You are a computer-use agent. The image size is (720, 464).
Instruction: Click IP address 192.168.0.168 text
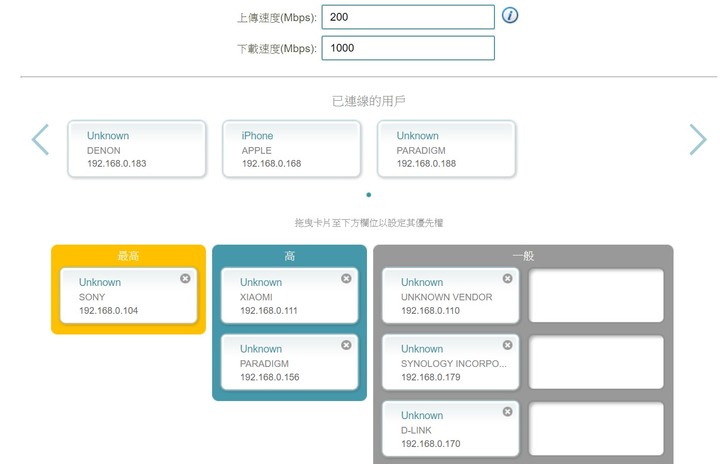click(271, 164)
